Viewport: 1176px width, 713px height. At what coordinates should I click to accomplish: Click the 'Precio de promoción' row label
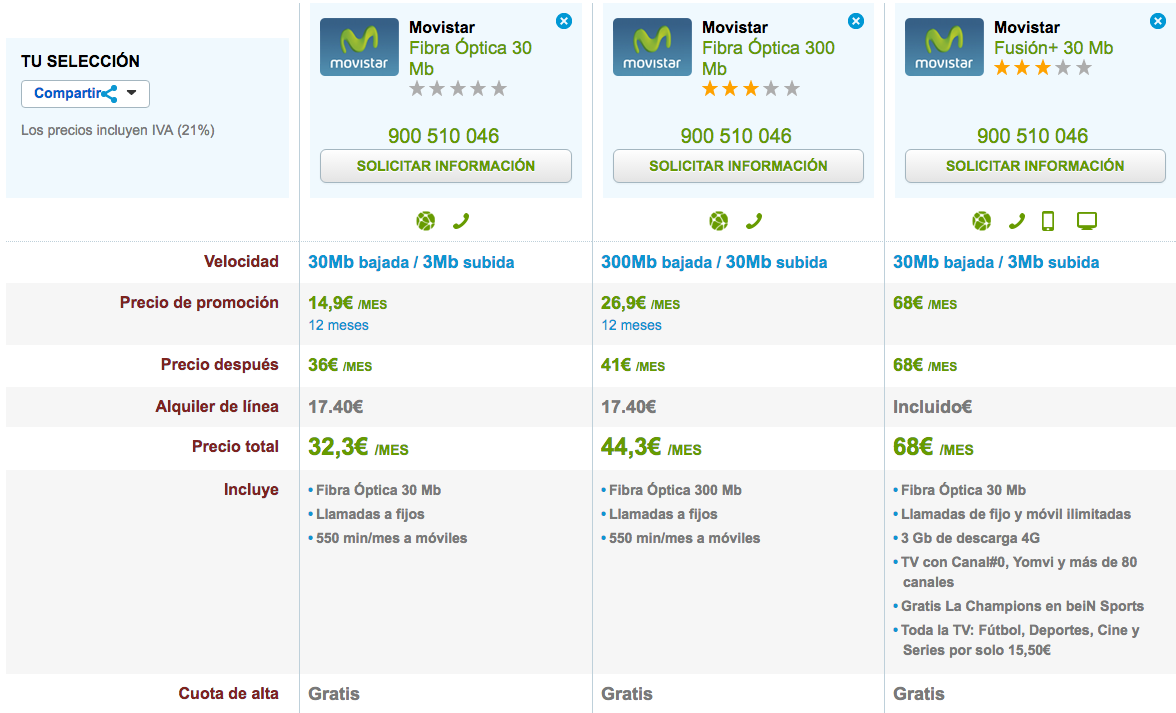tap(200, 303)
